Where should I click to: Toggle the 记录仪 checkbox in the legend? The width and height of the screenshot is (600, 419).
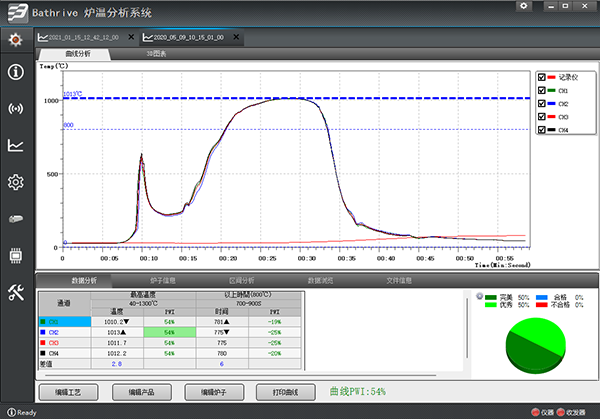tap(541, 77)
